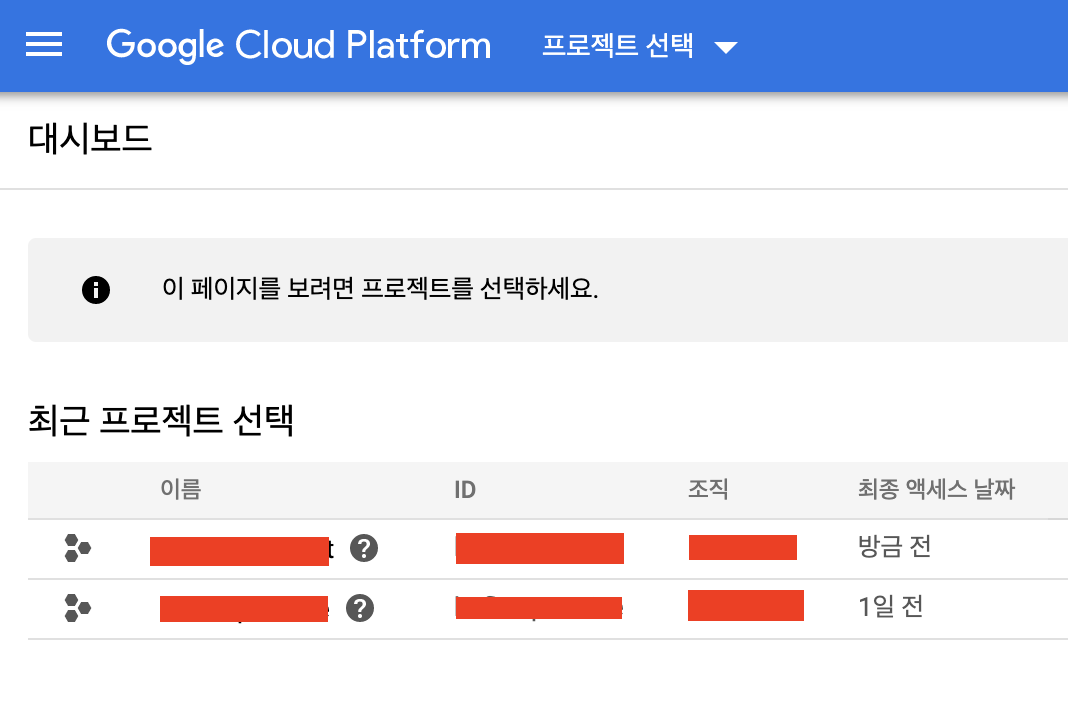Click the project ID cell in 방금 전 row
The height and width of the screenshot is (708, 1068).
point(539,549)
